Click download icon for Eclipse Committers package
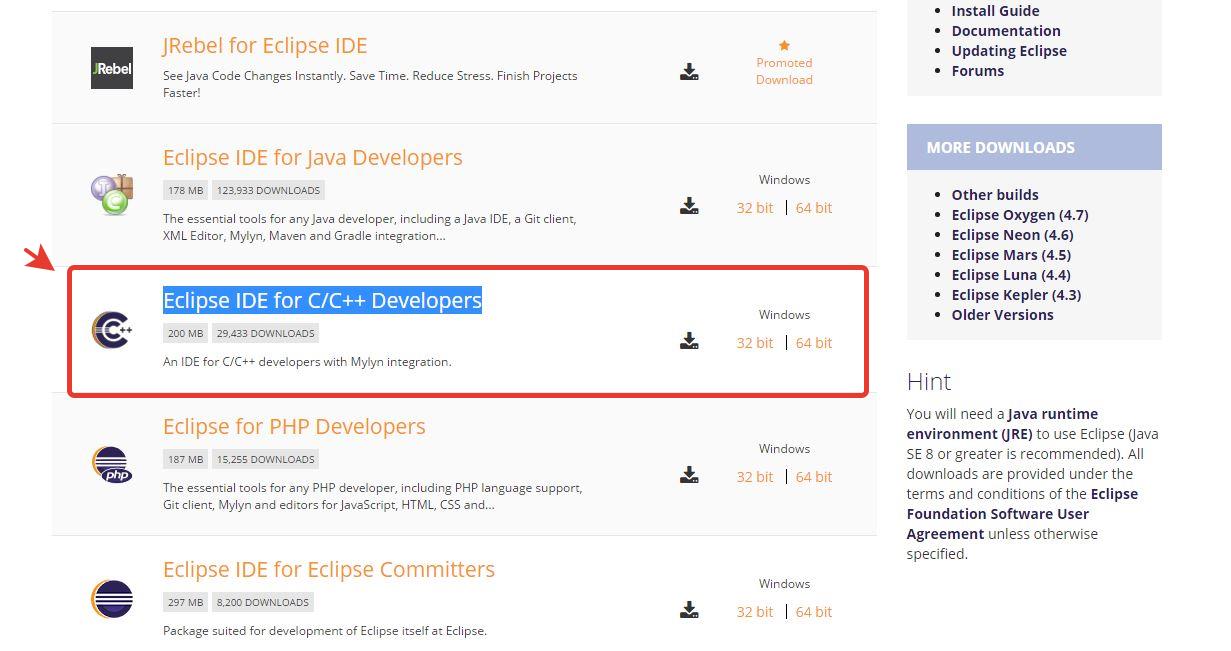 pos(689,610)
